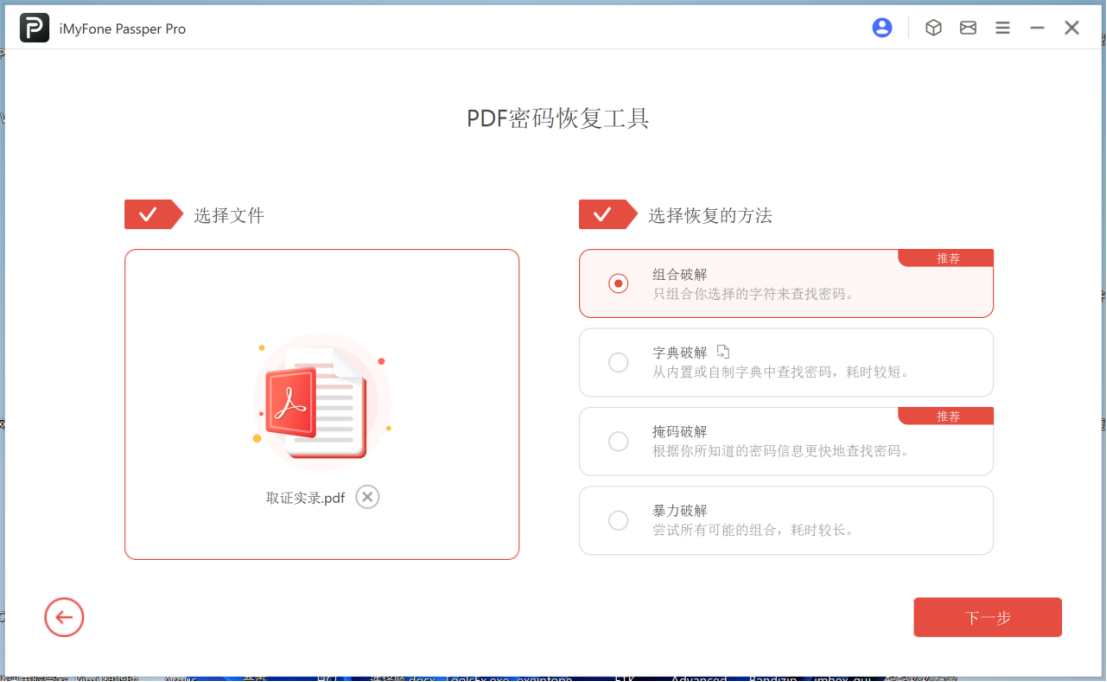Image resolution: width=1107 pixels, height=682 pixels.
Task: Click the PDF密码恢复工具 title
Action: click(558, 118)
